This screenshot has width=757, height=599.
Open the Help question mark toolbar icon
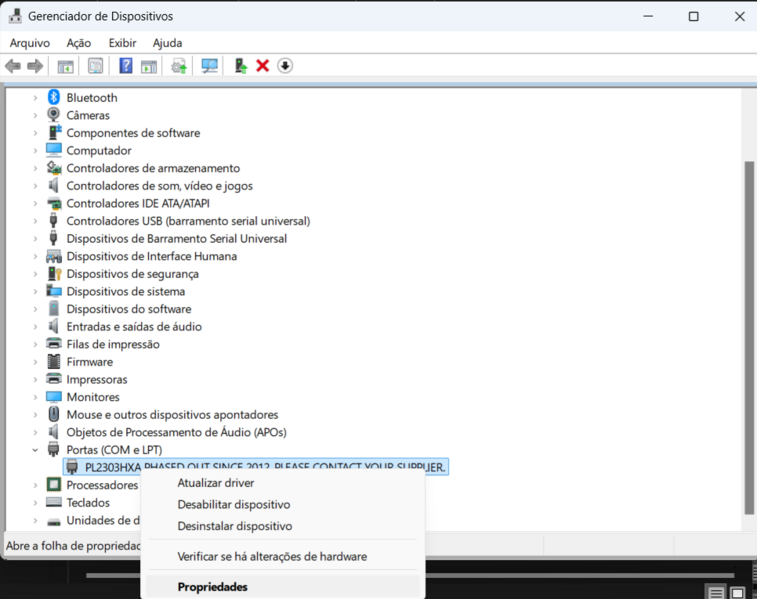[x=126, y=66]
